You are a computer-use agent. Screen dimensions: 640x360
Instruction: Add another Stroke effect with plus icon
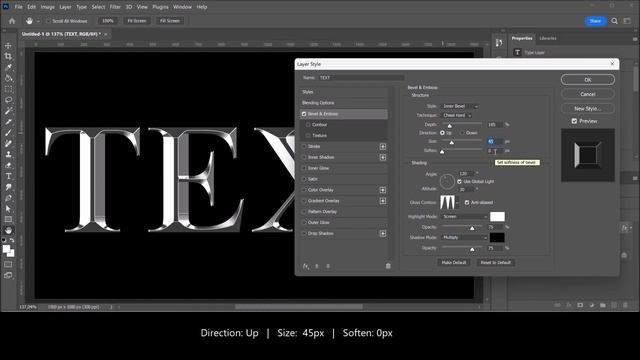coord(382,147)
